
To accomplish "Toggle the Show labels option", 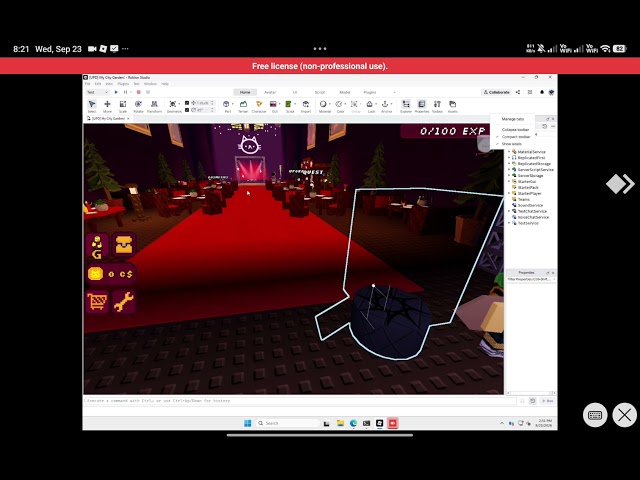I will pos(511,144).
